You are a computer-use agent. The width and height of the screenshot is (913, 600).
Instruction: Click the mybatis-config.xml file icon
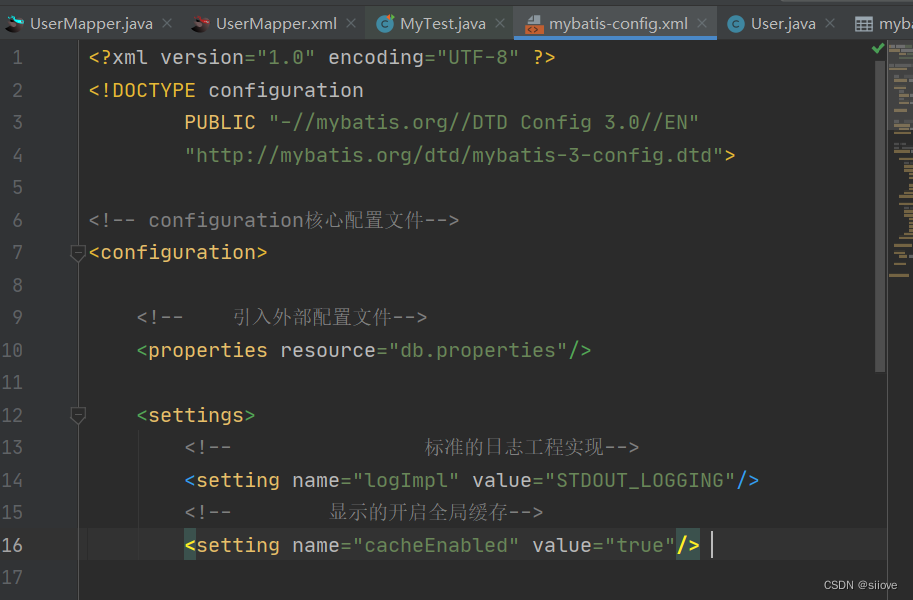point(534,24)
